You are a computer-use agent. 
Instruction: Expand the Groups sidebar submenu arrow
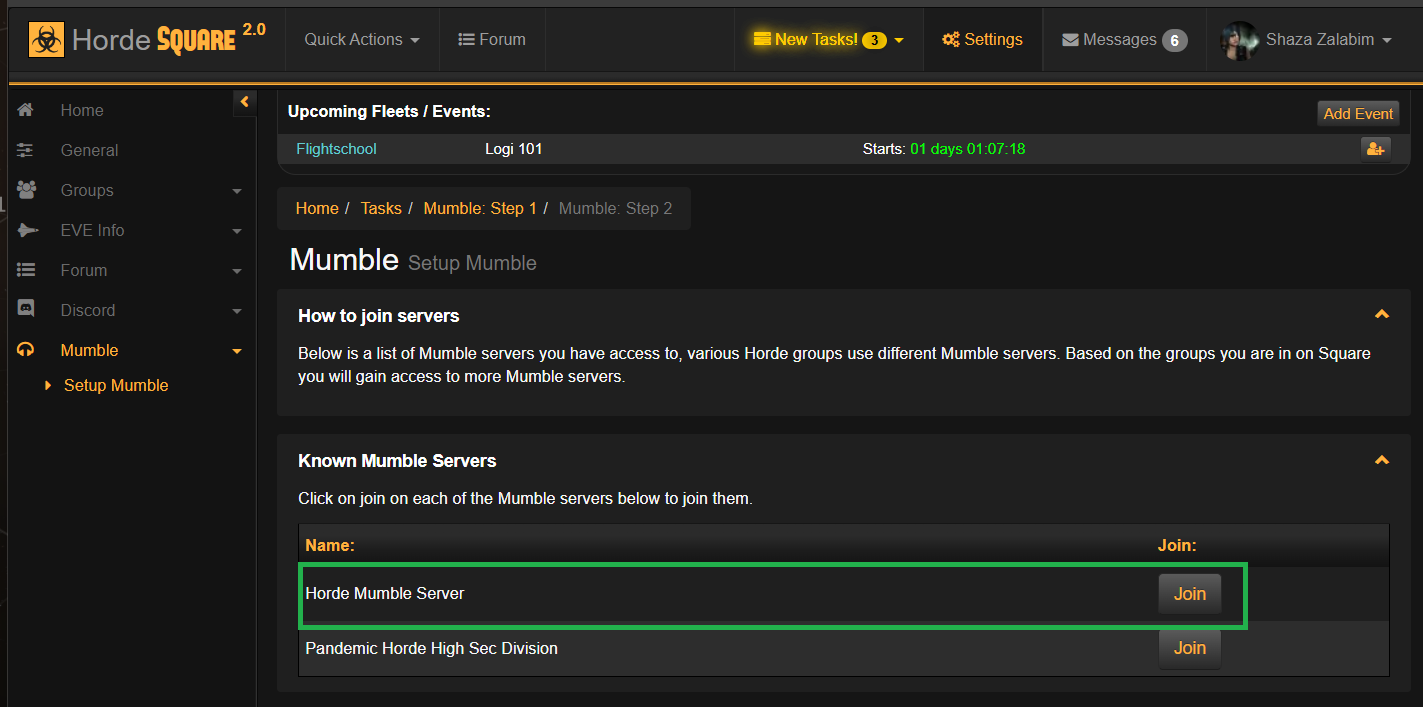[x=237, y=191]
